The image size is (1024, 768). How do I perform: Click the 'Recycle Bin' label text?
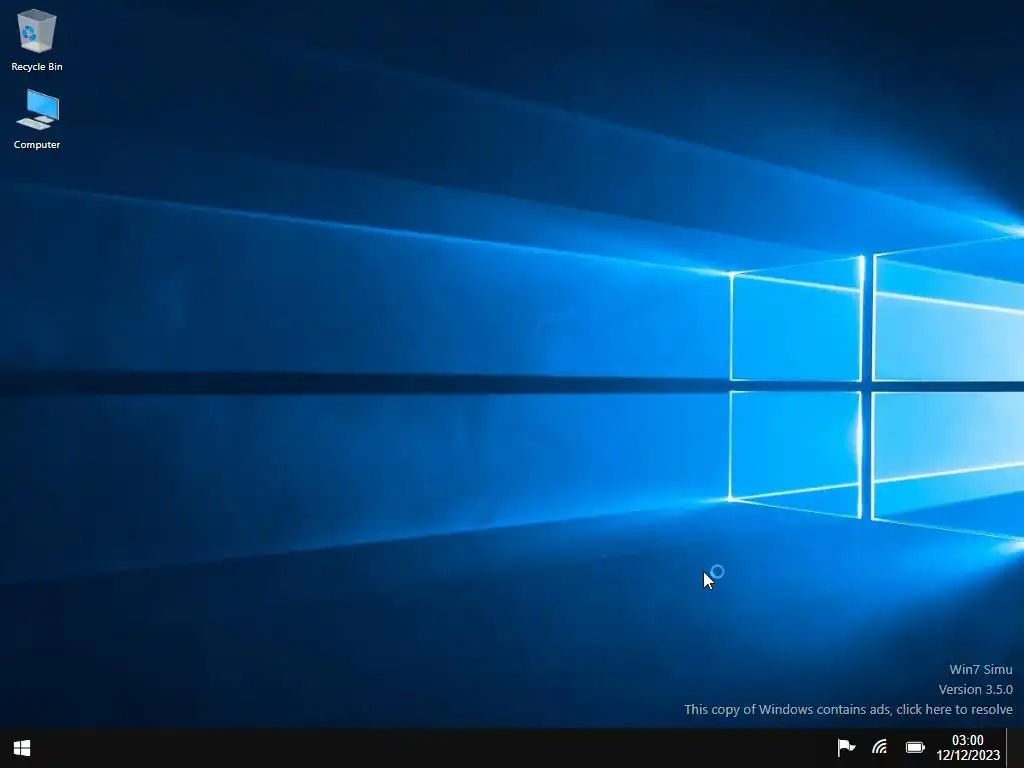(37, 67)
